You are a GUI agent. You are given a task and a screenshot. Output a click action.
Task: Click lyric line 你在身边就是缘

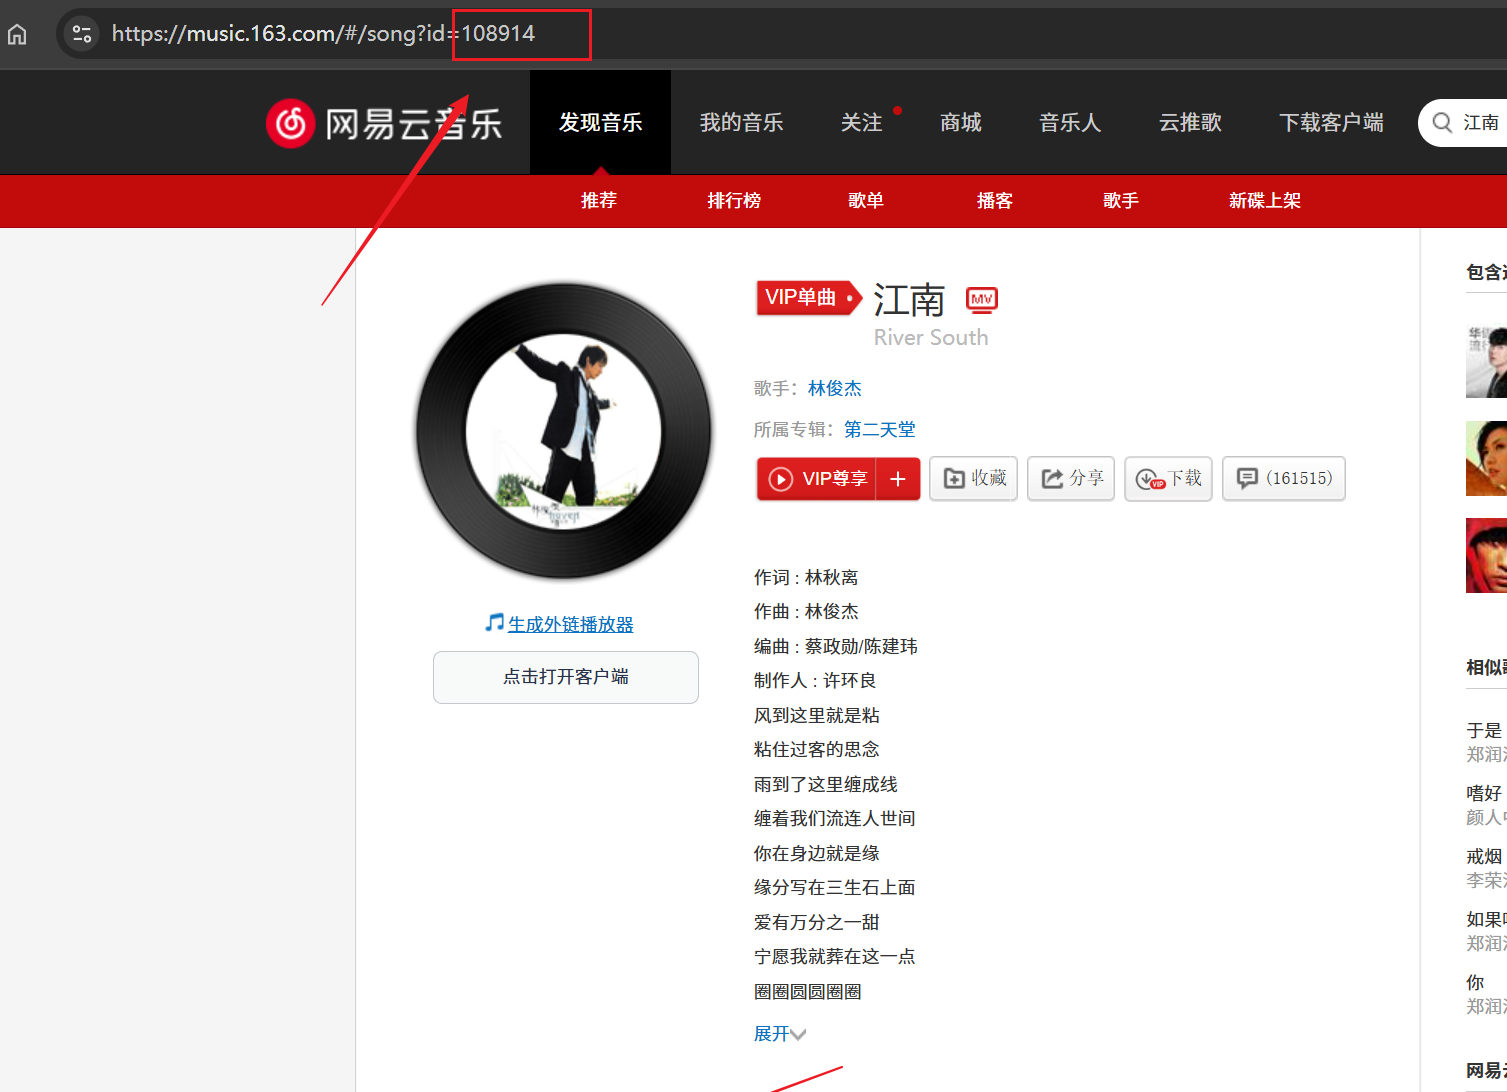tap(817, 853)
